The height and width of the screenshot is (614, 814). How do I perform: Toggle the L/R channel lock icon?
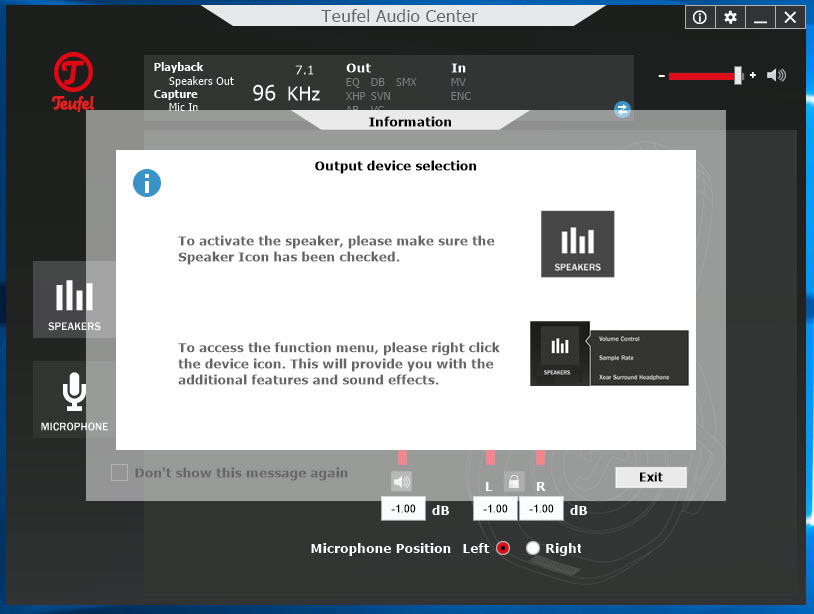(513, 482)
